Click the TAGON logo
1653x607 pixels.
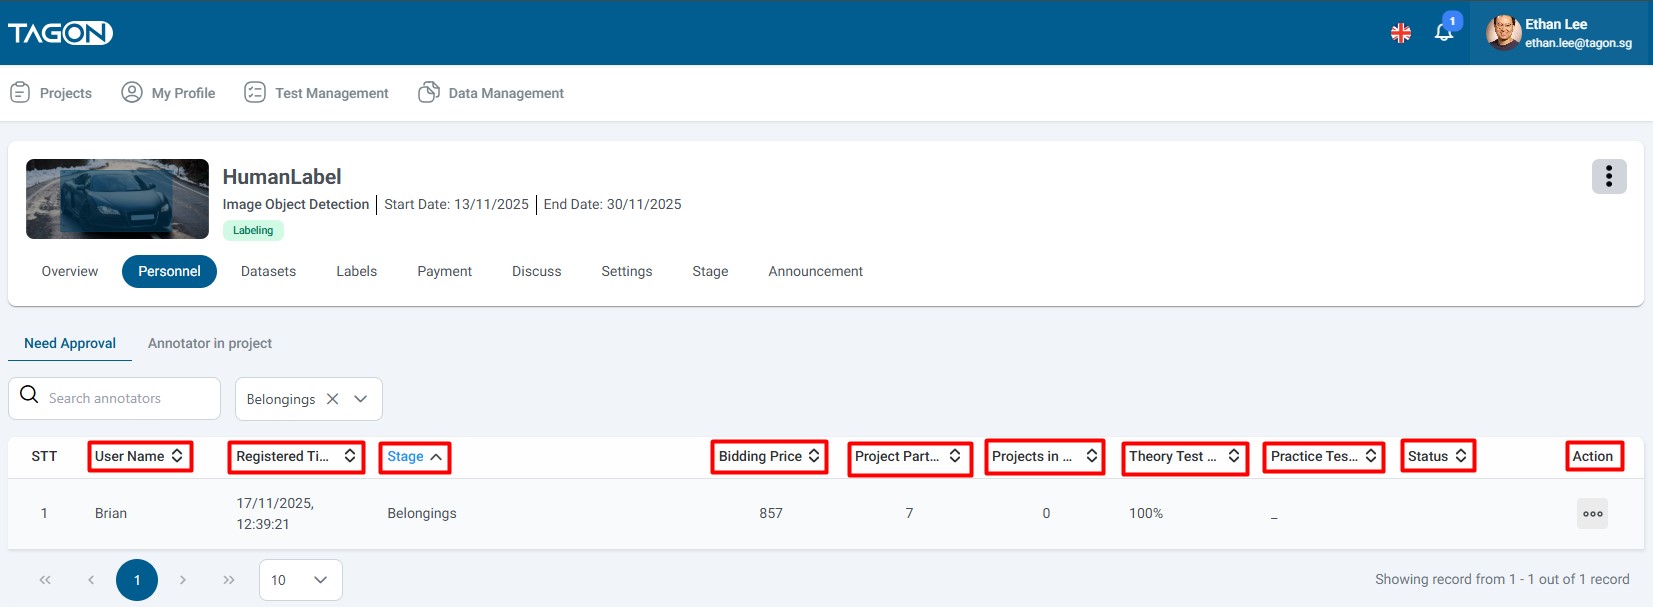(61, 33)
